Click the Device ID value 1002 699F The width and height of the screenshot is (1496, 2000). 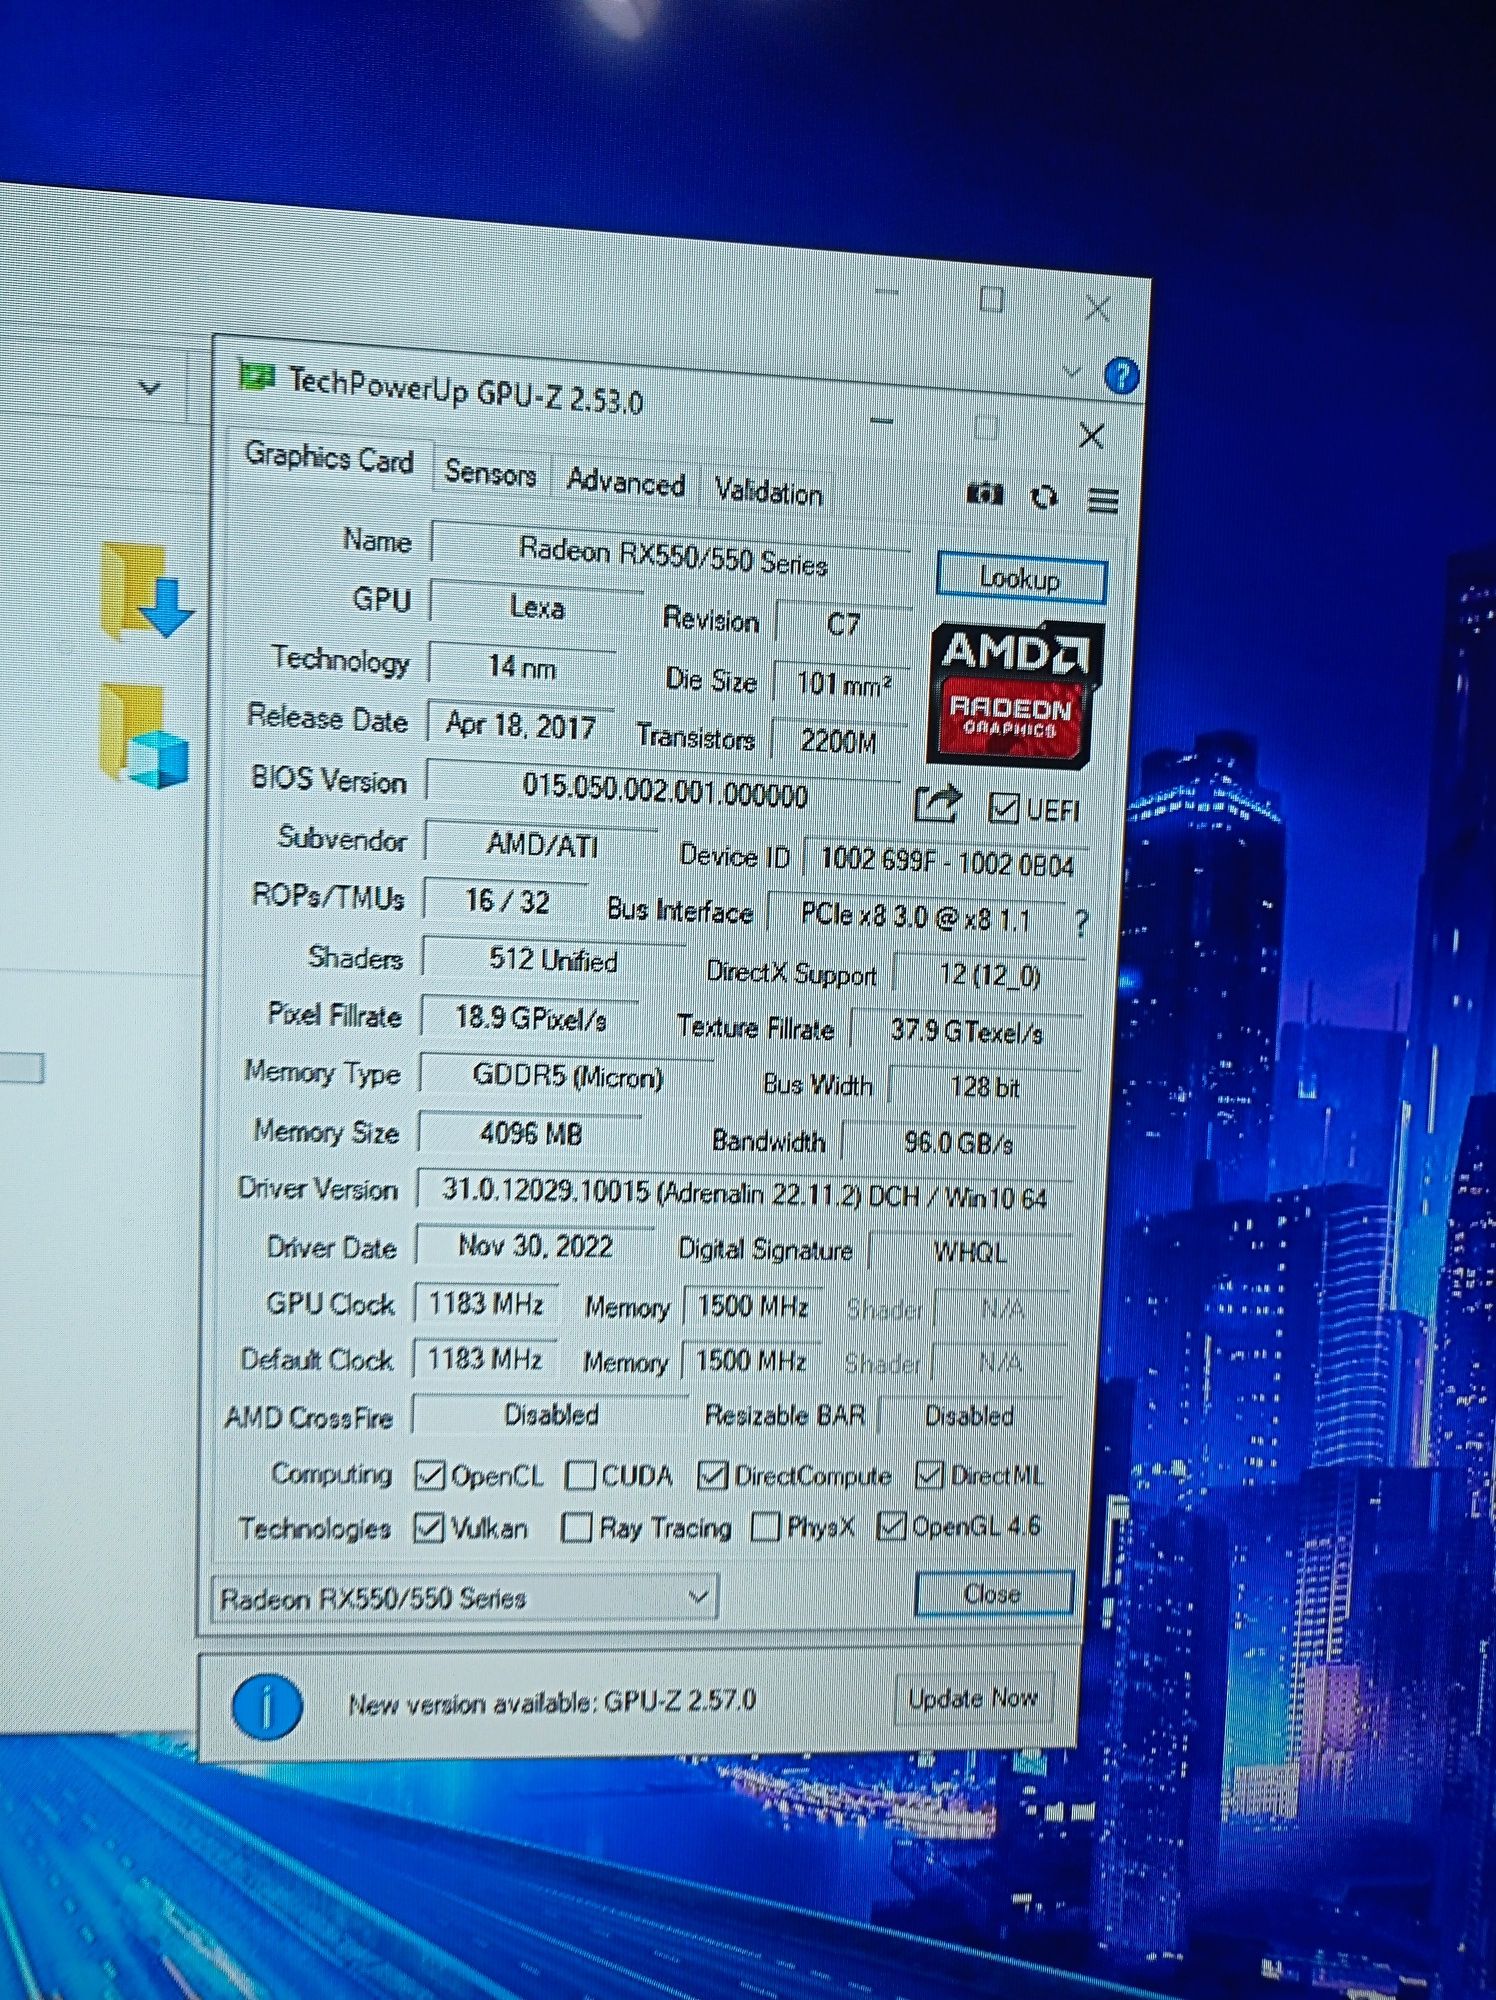point(946,862)
